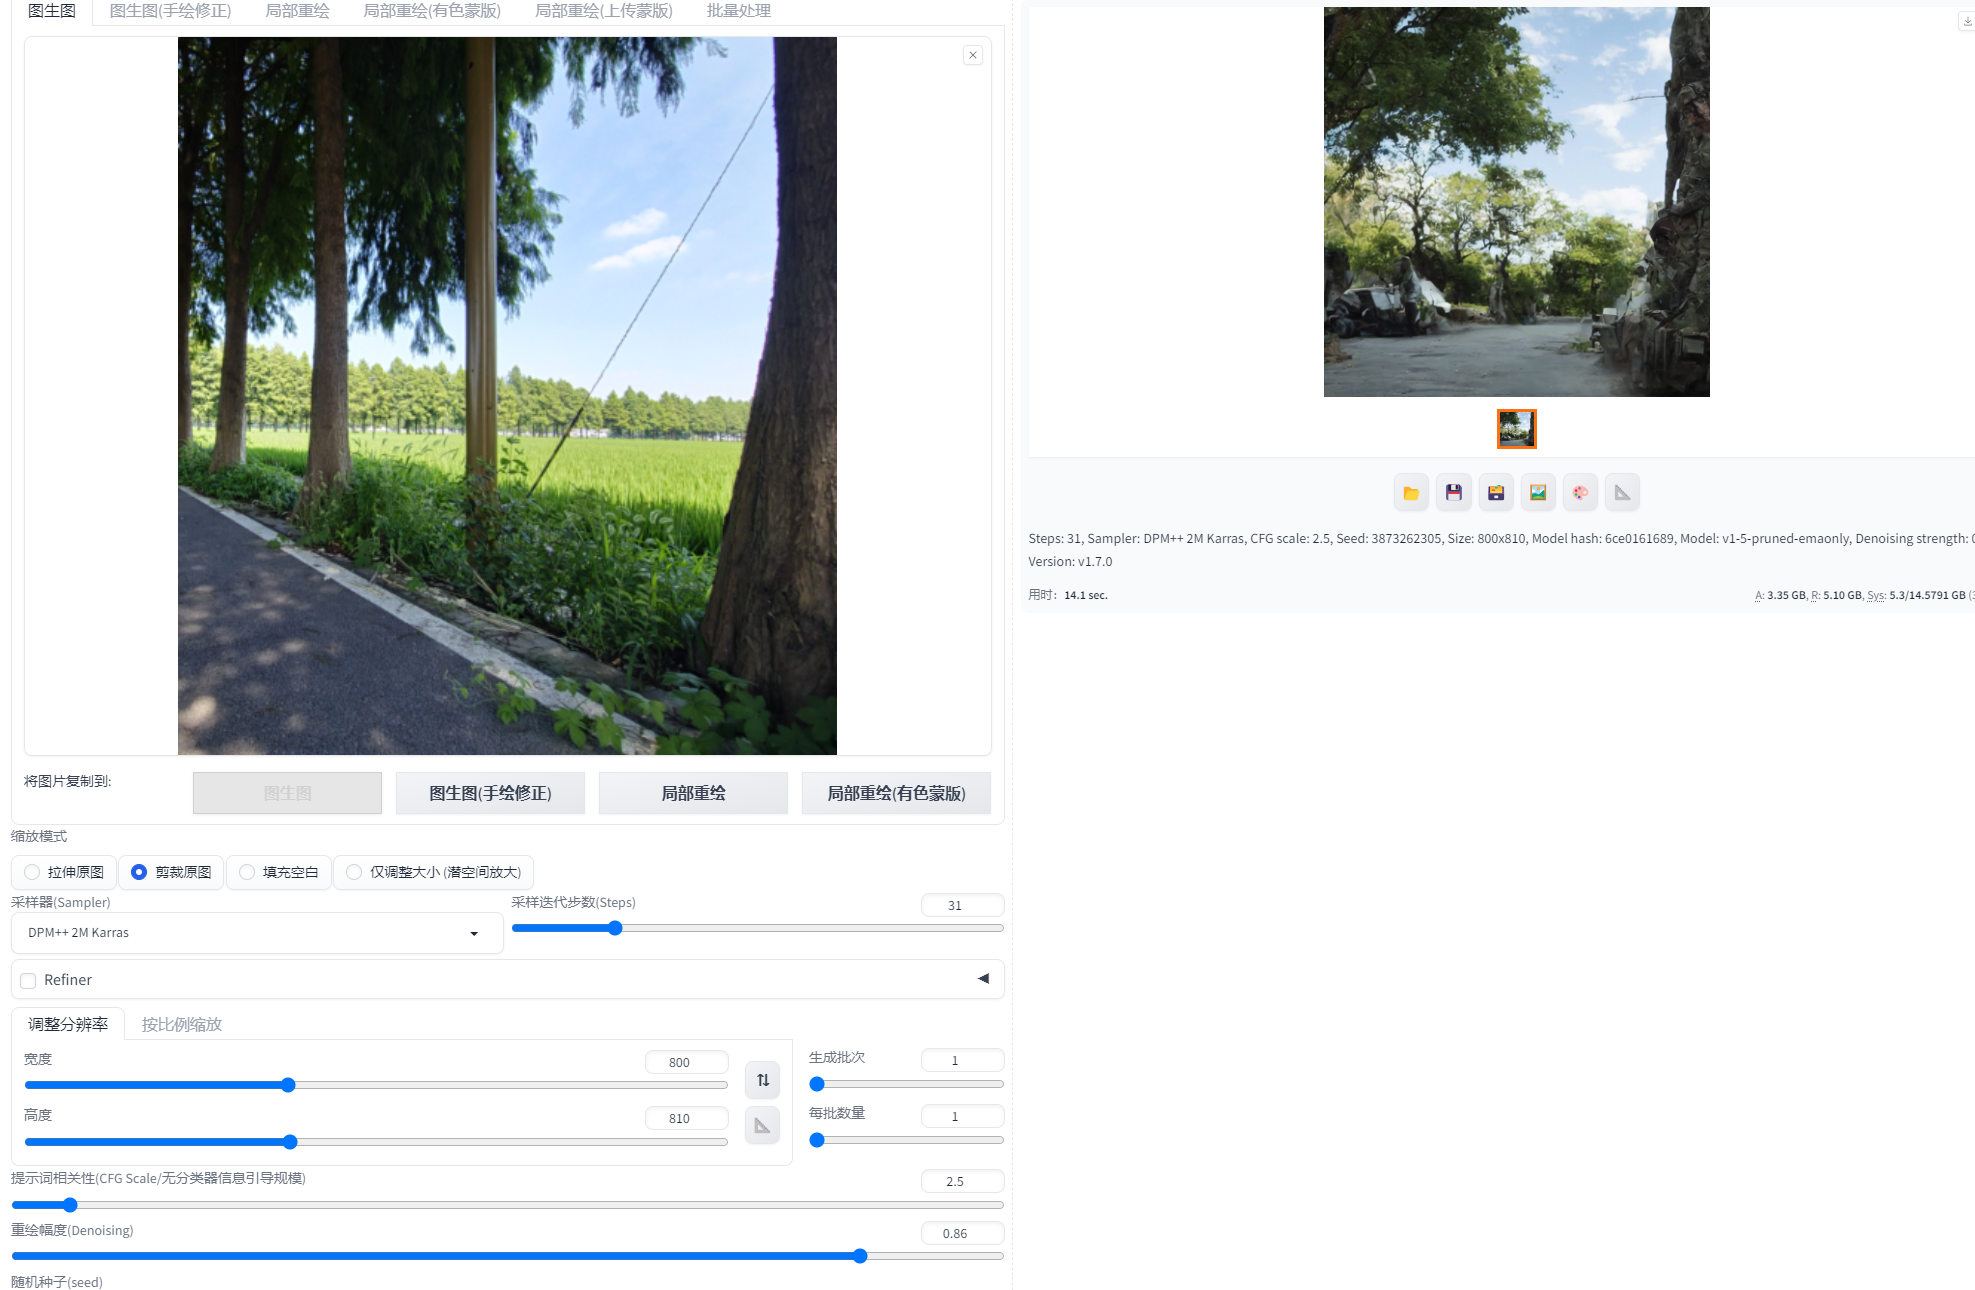This screenshot has height=1290, width=1975.
Task: Select the generated result thumbnail
Action: (x=1516, y=429)
